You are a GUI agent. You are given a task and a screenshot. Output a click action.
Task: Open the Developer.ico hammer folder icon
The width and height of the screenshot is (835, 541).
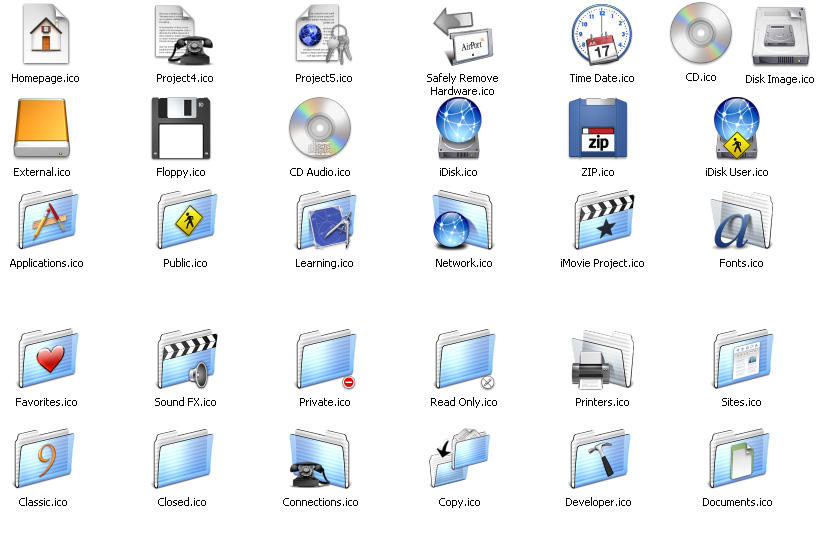pos(599,458)
